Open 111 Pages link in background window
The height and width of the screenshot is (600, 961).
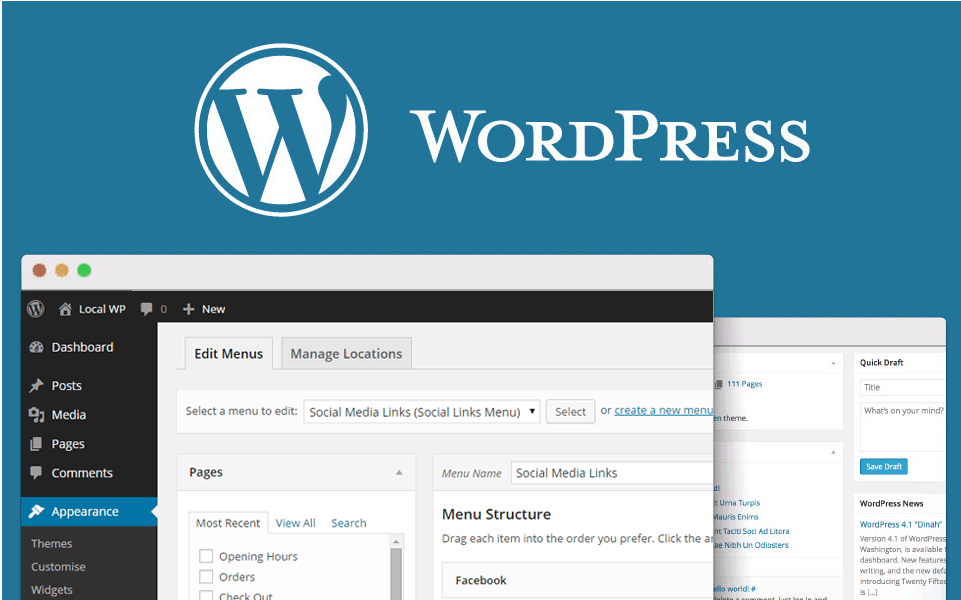[x=745, y=384]
